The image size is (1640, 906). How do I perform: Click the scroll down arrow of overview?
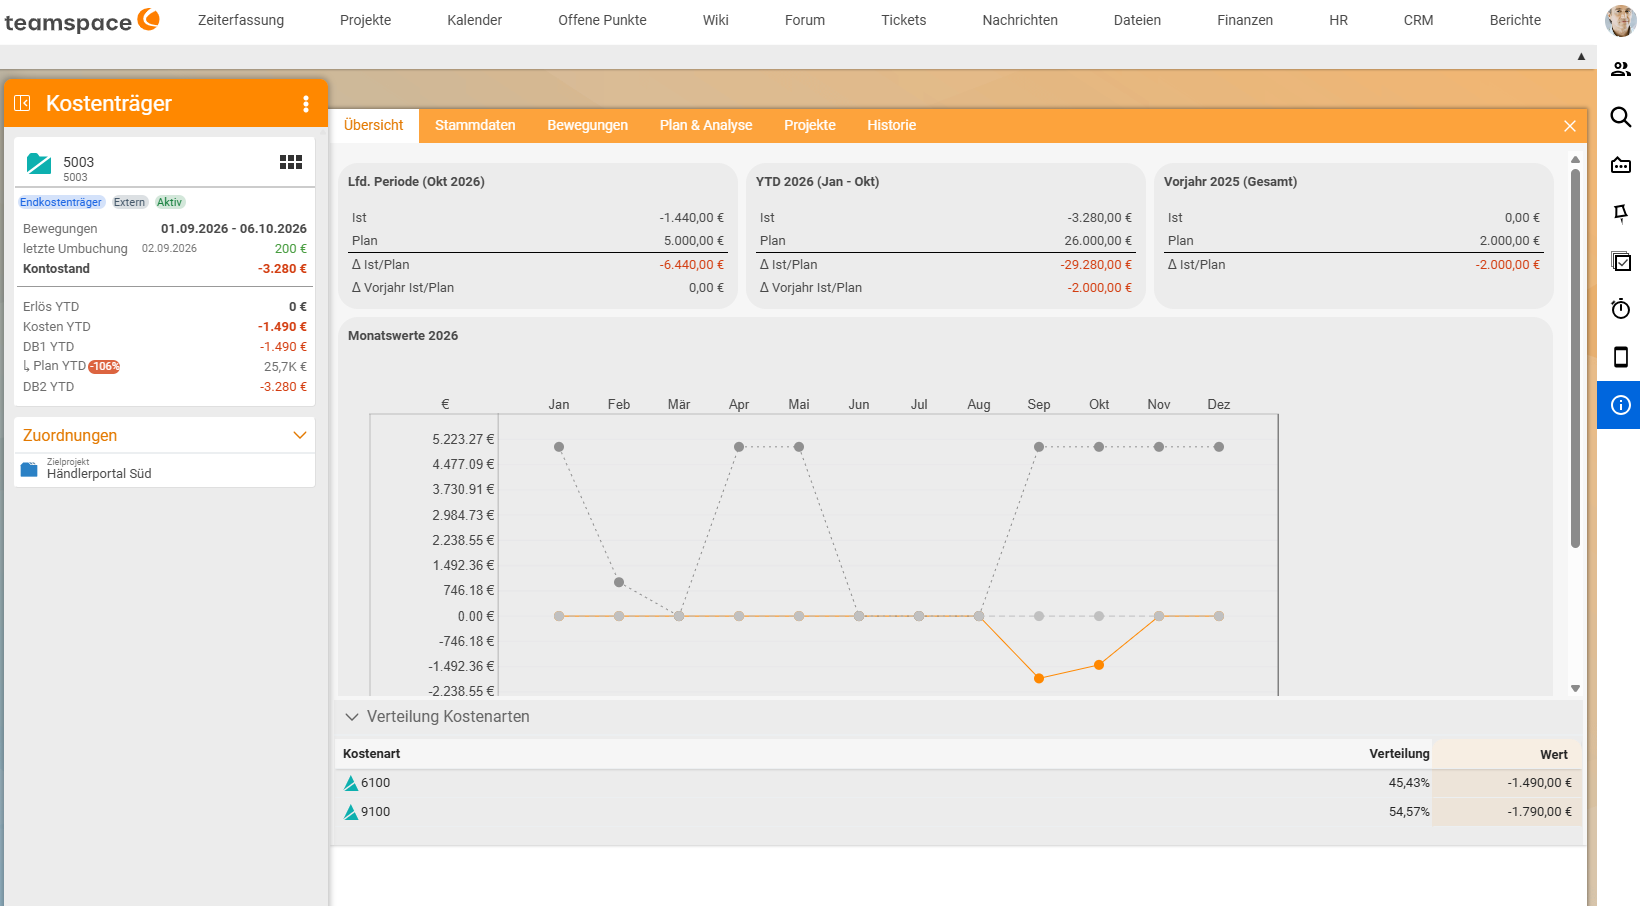click(1575, 688)
